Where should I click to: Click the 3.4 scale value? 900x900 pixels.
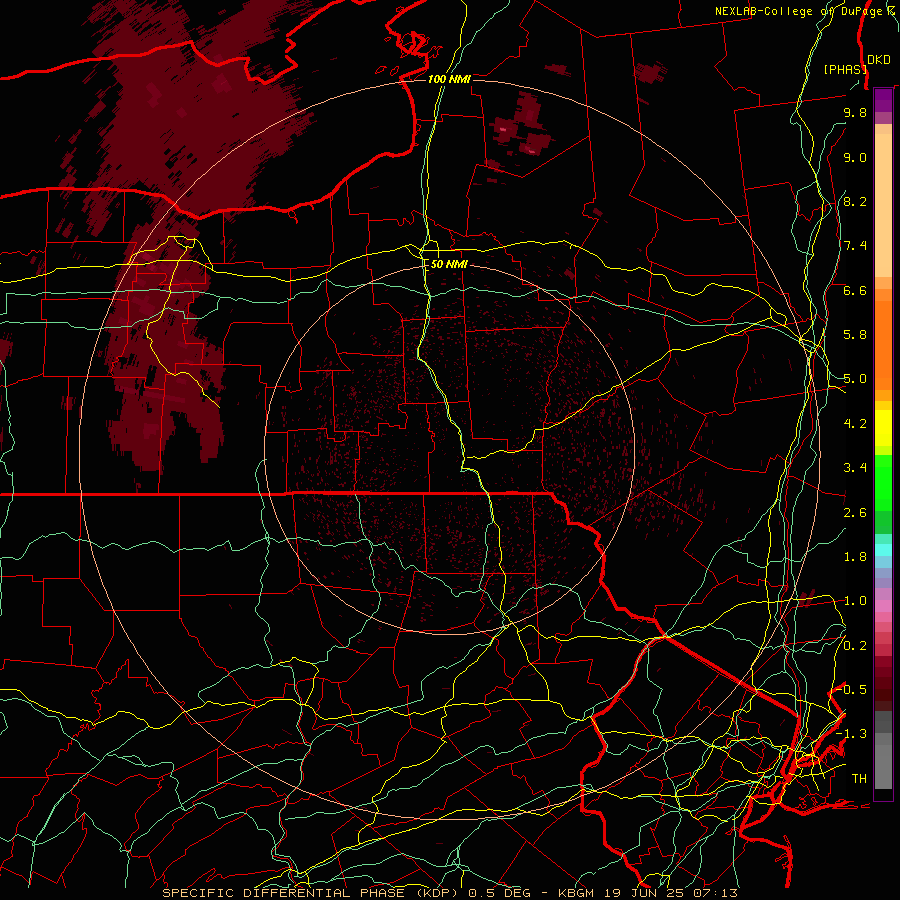click(855, 468)
